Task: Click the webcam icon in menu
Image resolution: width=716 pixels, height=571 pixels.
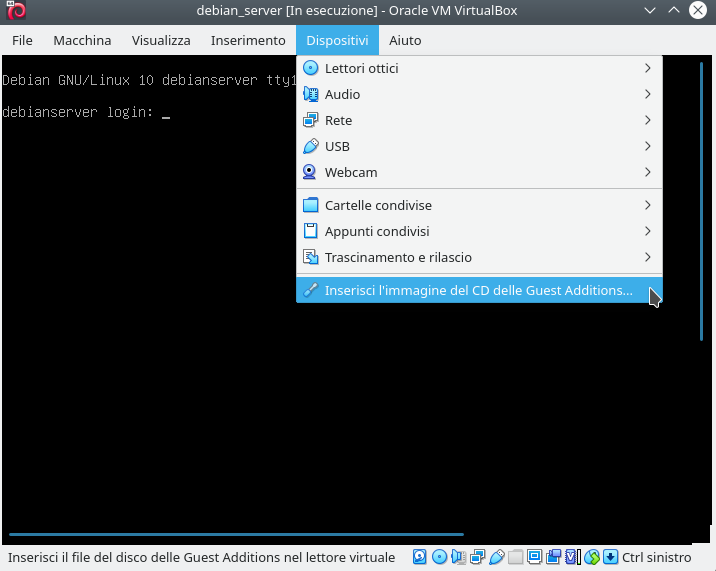Action: click(310, 172)
